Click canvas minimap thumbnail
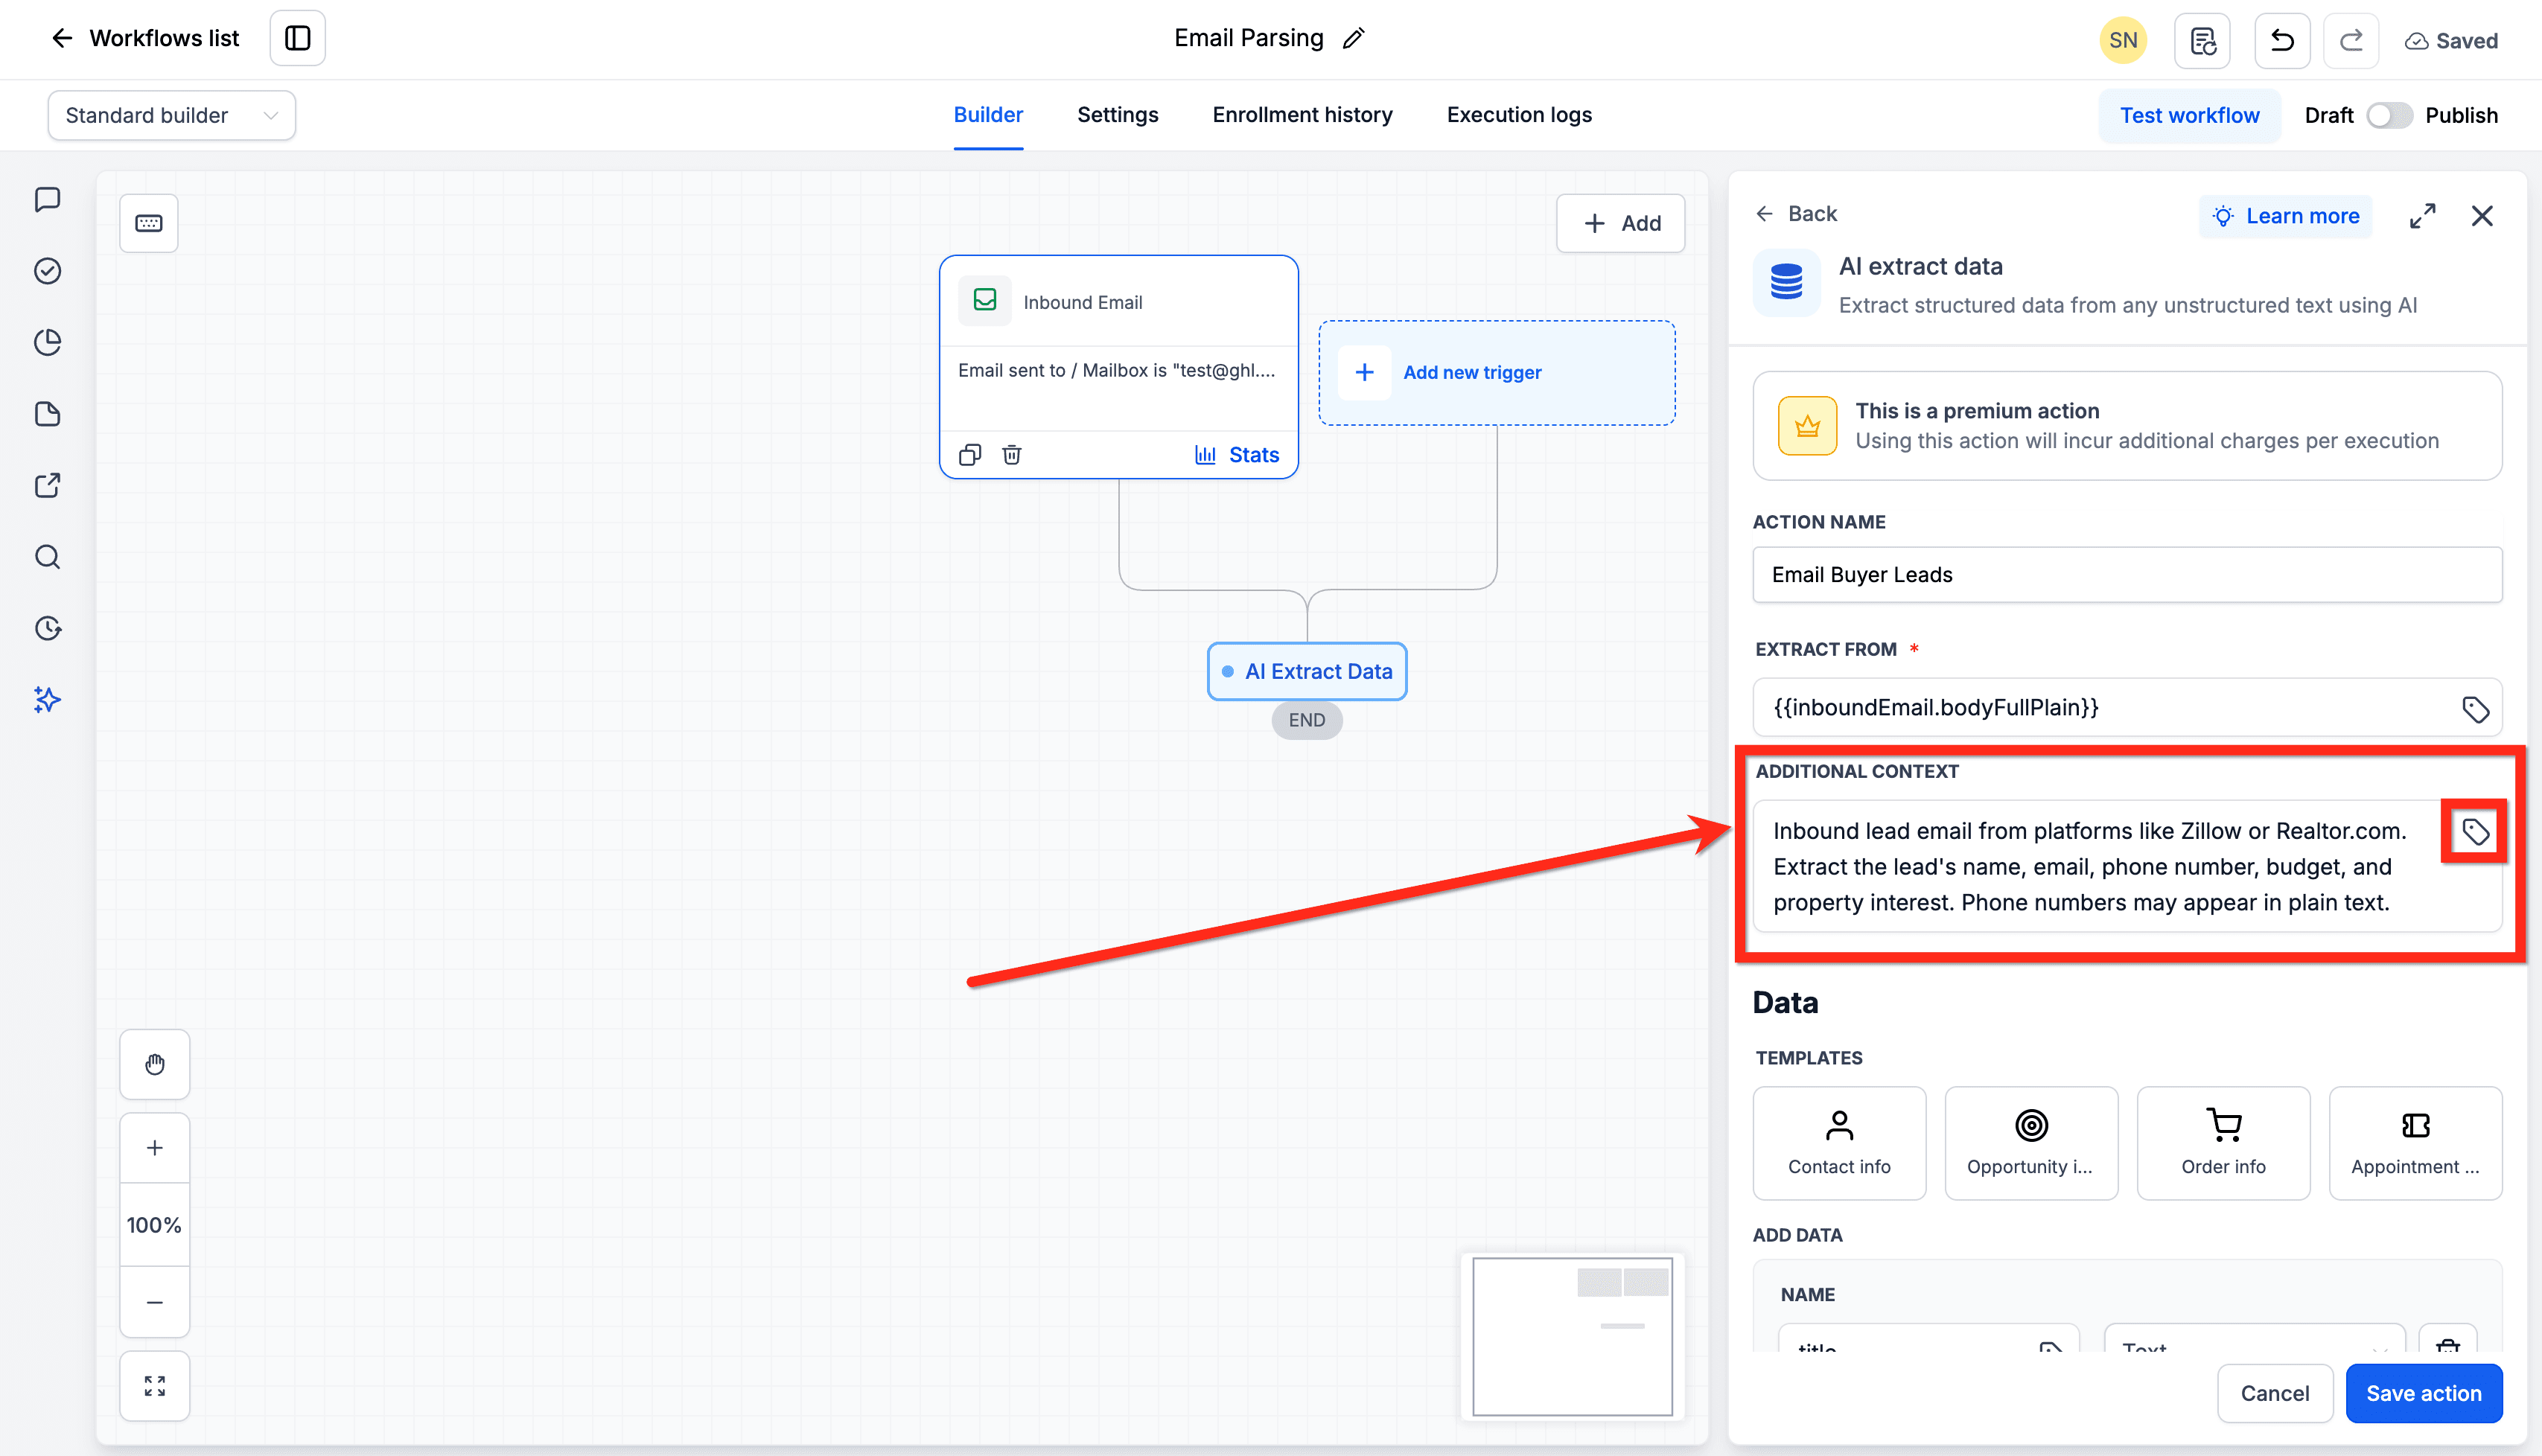2542x1456 pixels. 1572,1337
